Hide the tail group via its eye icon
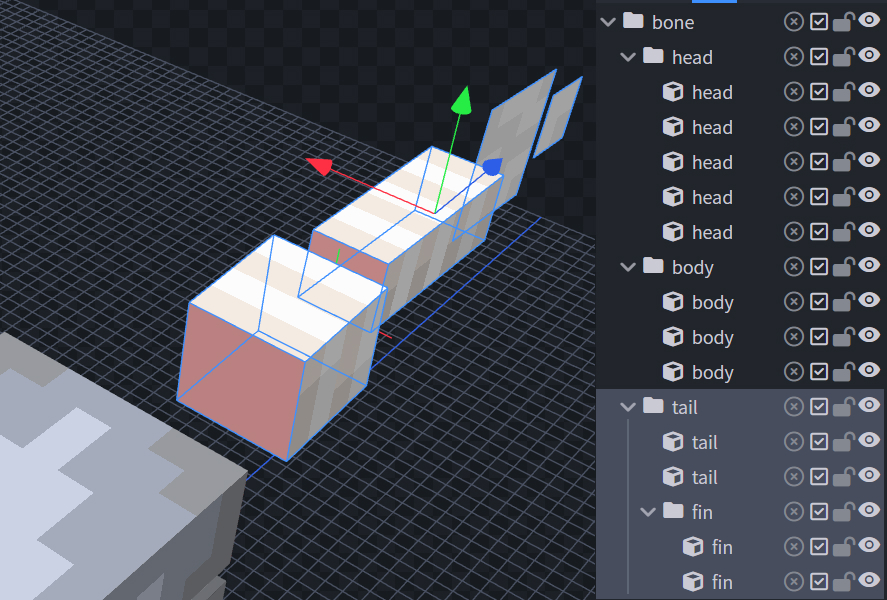This screenshot has height=600, width=887. [869, 405]
